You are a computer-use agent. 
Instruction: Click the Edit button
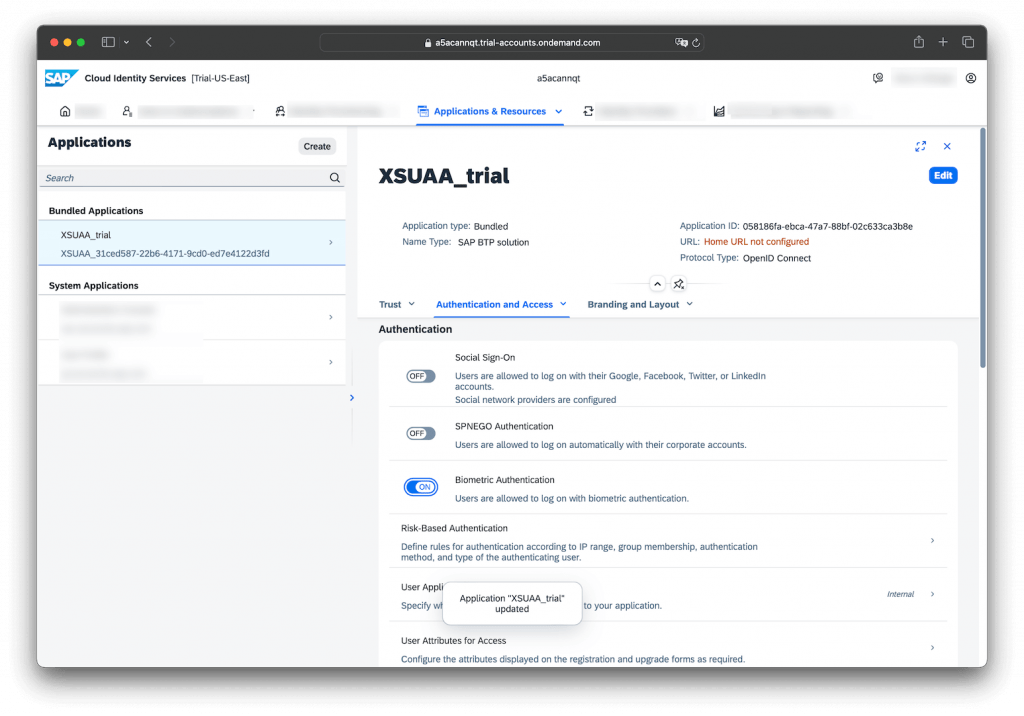point(942,175)
